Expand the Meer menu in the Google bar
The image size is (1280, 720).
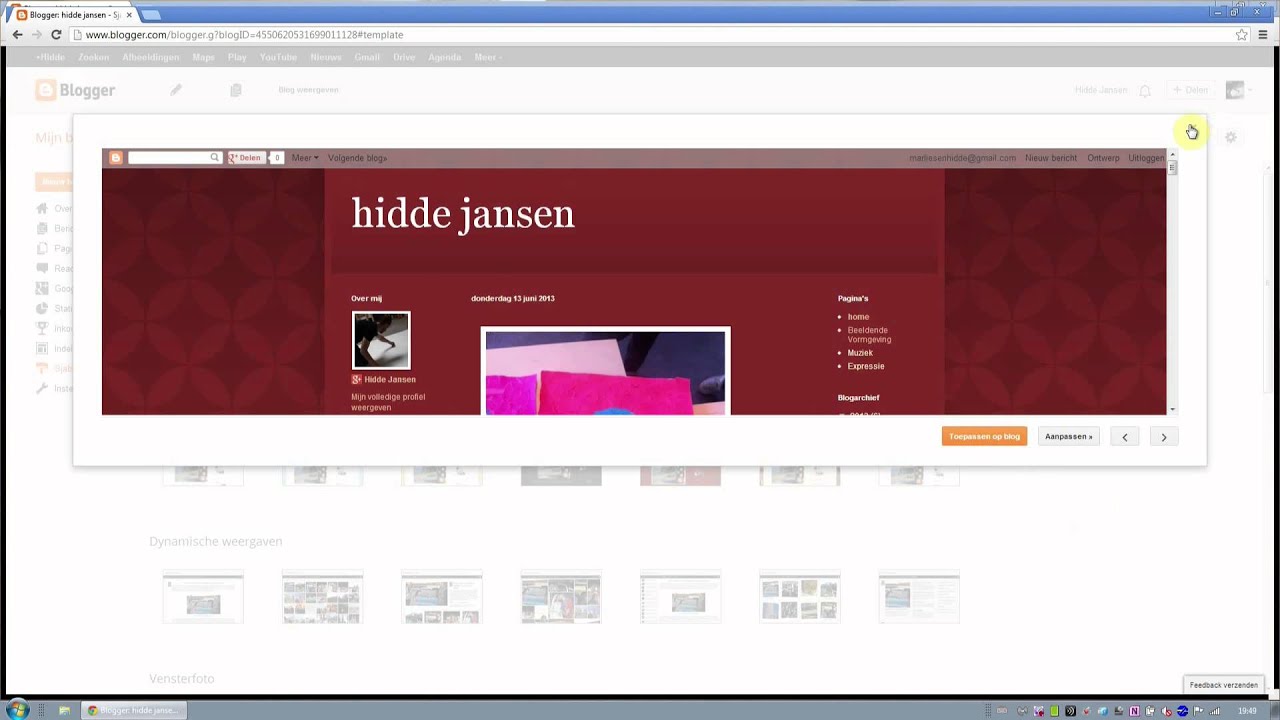pos(488,57)
